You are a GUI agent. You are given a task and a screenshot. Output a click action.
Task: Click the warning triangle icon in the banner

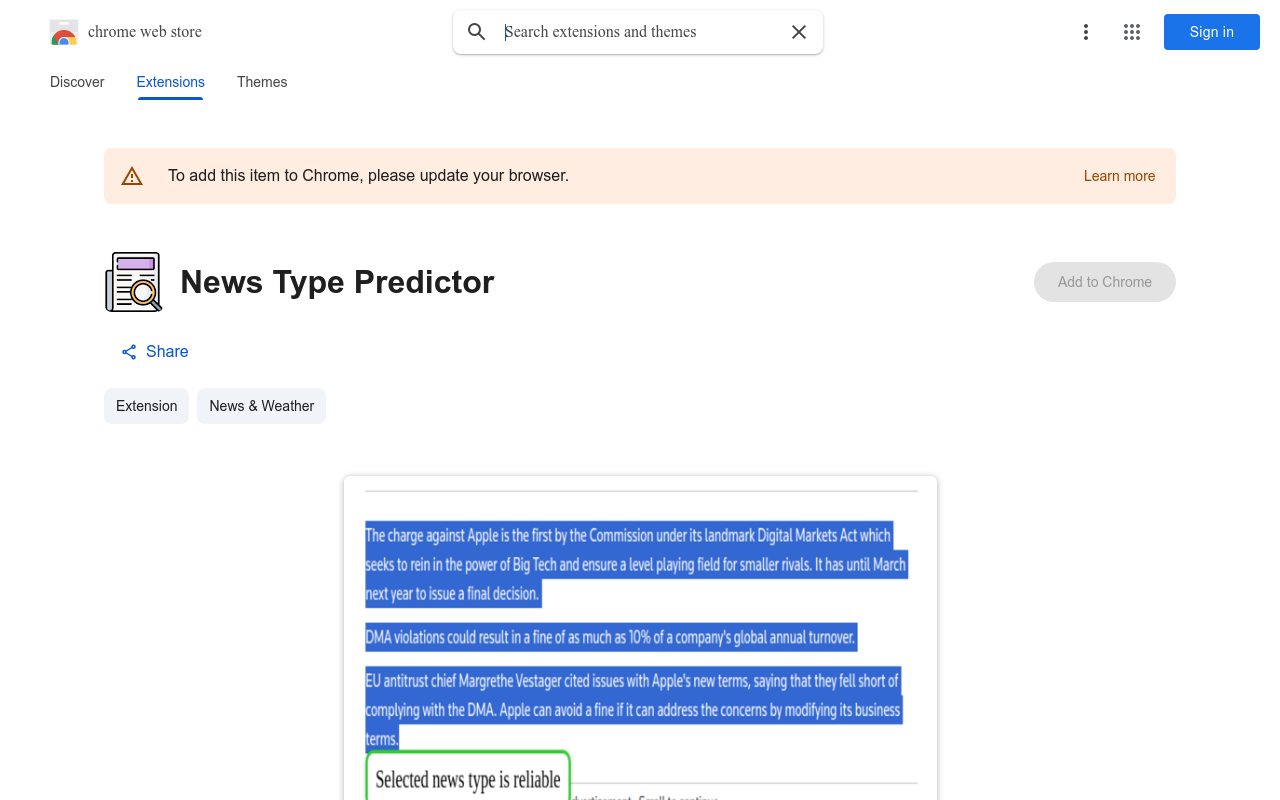coord(132,175)
